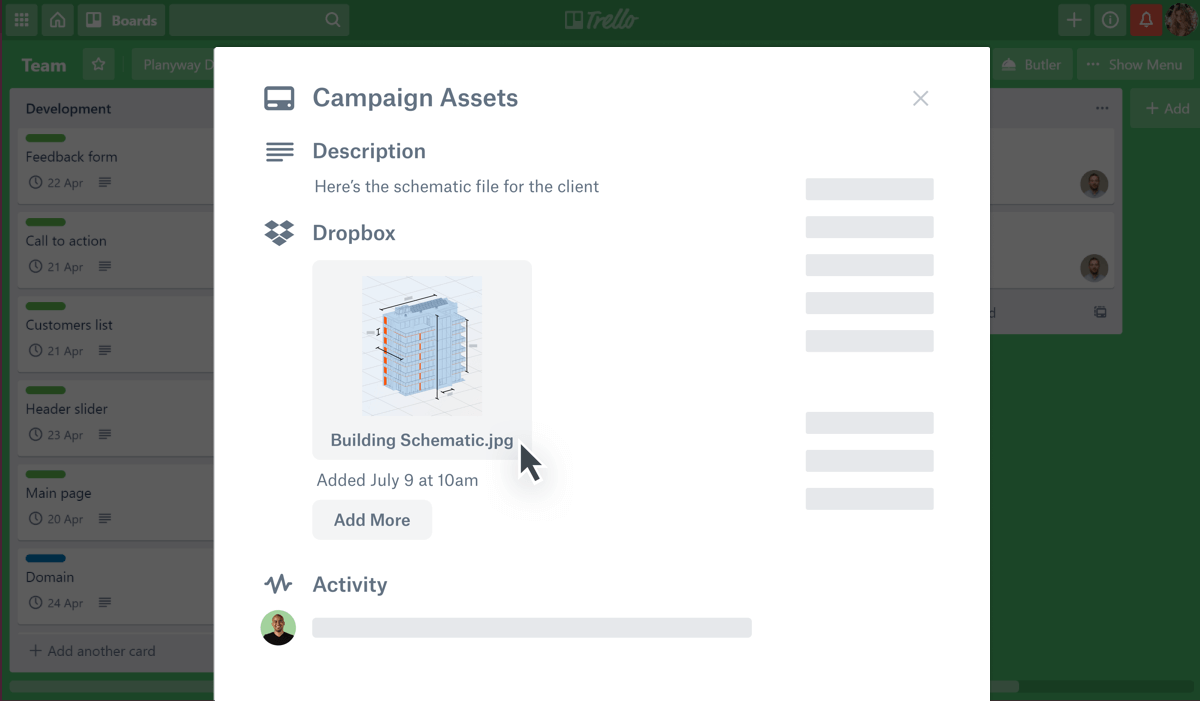This screenshot has width=1200, height=701.
Task: Click the apps grid icon
Action: [x=21, y=19]
